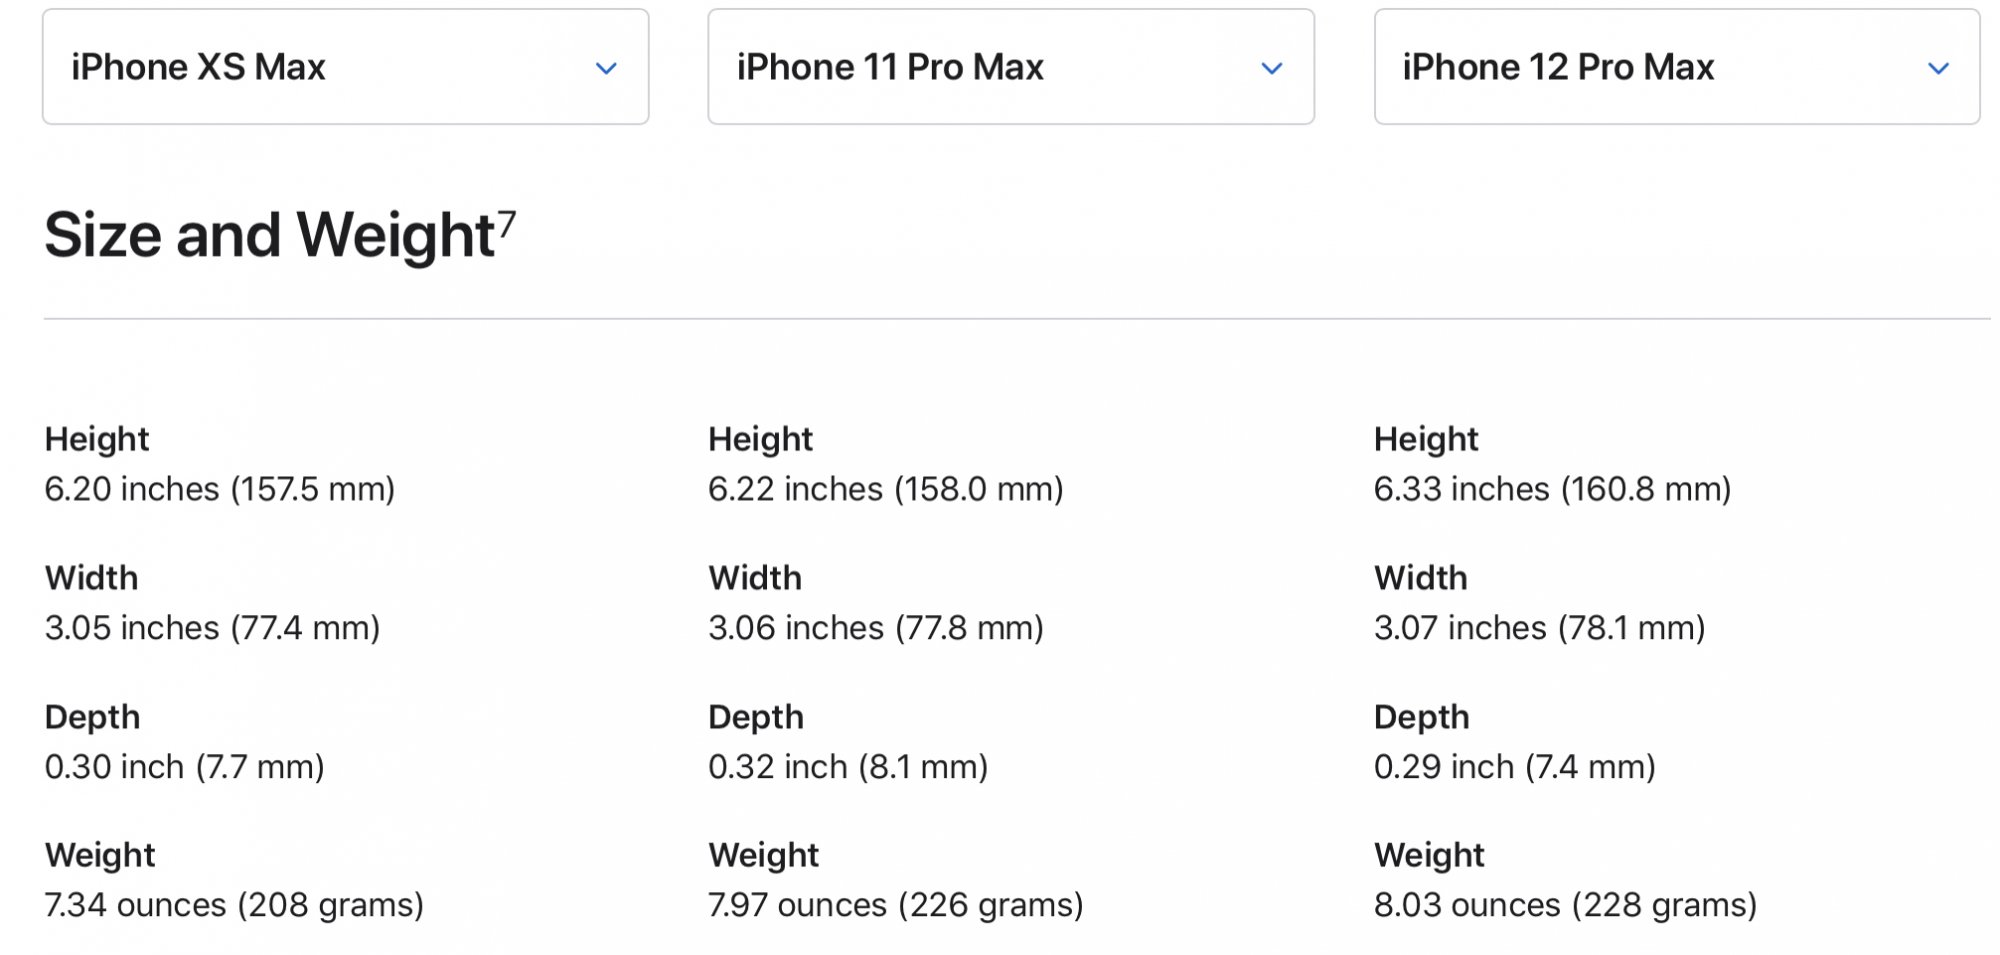
Task: Click the 7.34 ounces weight value
Action: pyautogui.click(x=234, y=905)
